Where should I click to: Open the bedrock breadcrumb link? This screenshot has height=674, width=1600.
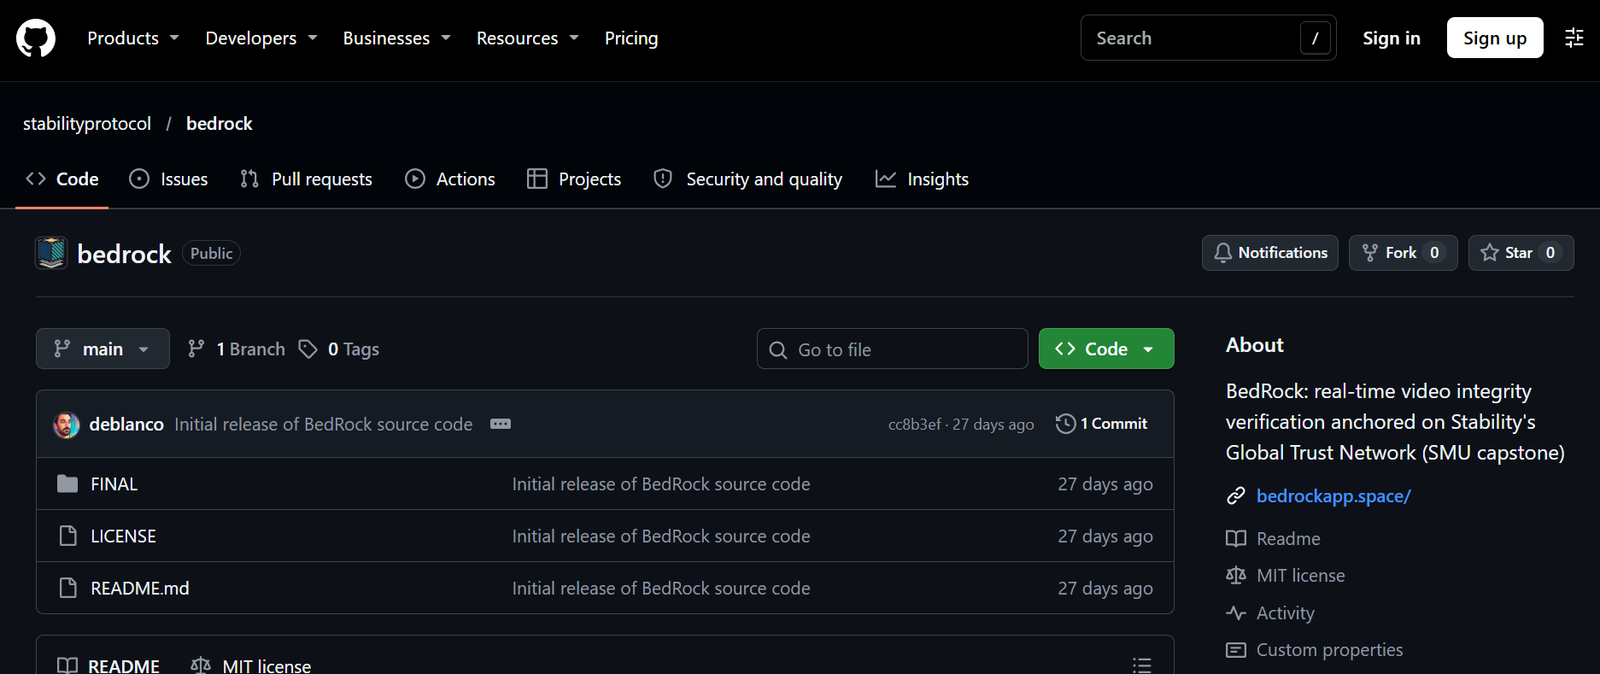pyautogui.click(x=219, y=123)
